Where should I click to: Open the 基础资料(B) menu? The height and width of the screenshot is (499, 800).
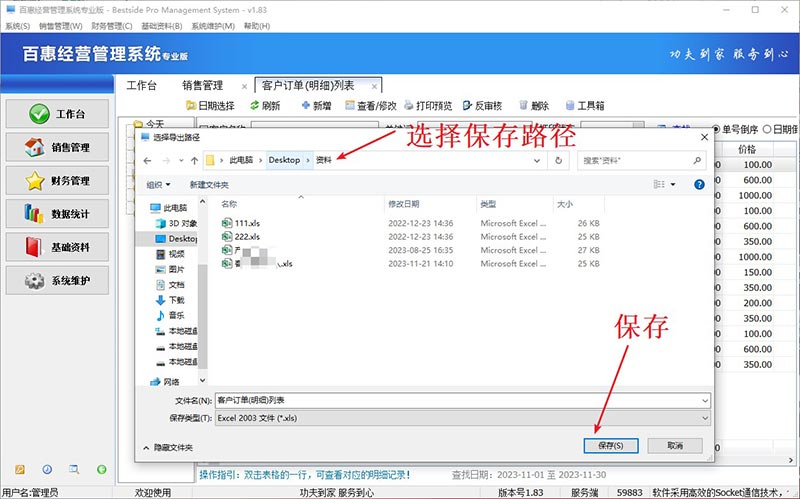tap(162, 26)
